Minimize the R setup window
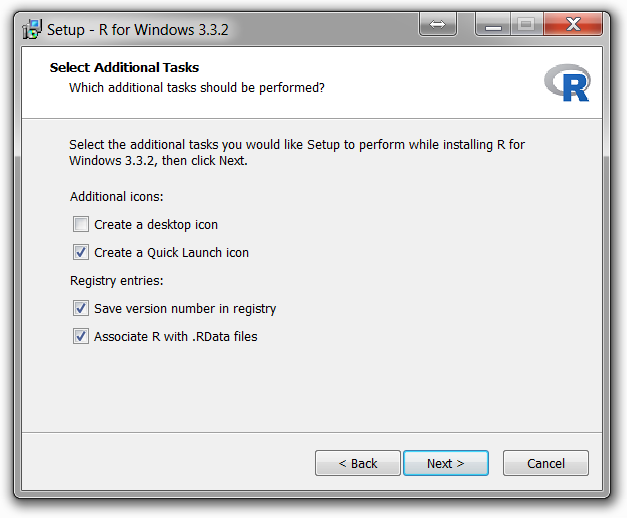This screenshot has width=627, height=518. (493, 24)
